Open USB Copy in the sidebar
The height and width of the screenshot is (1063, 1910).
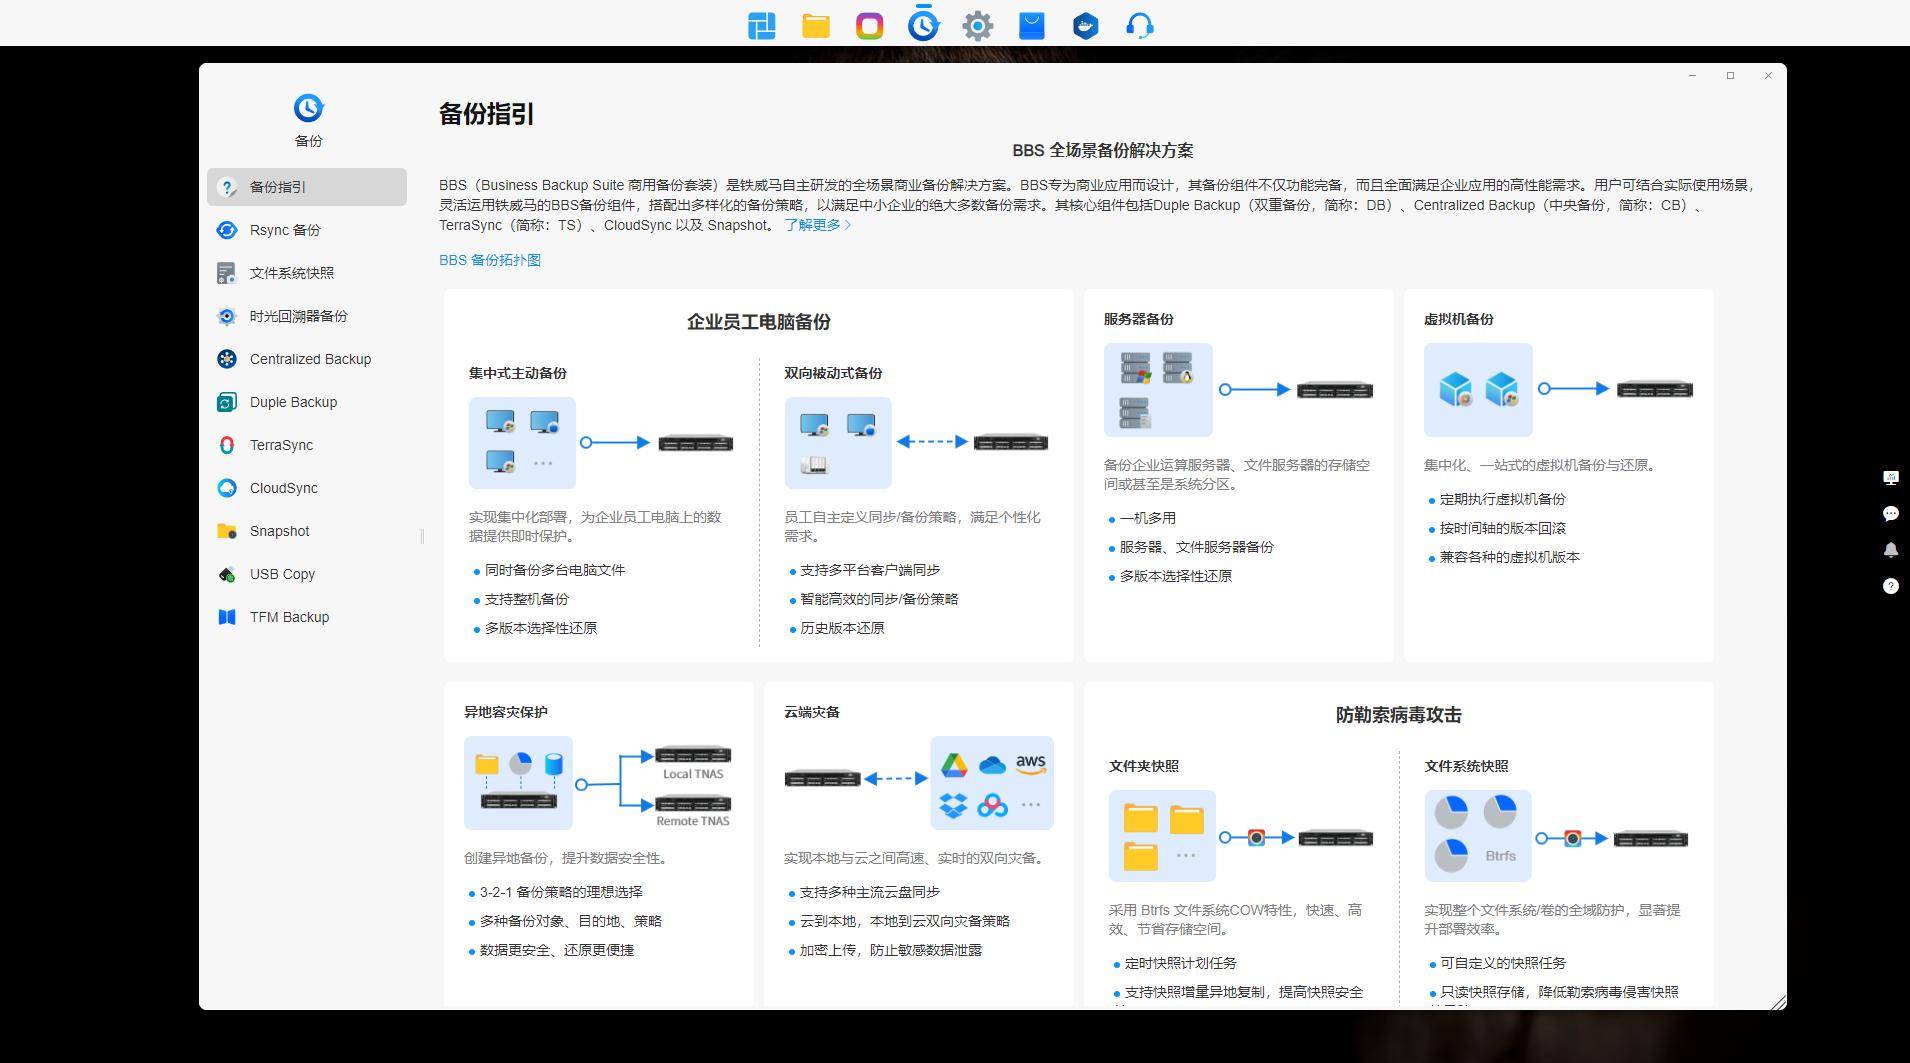(282, 574)
